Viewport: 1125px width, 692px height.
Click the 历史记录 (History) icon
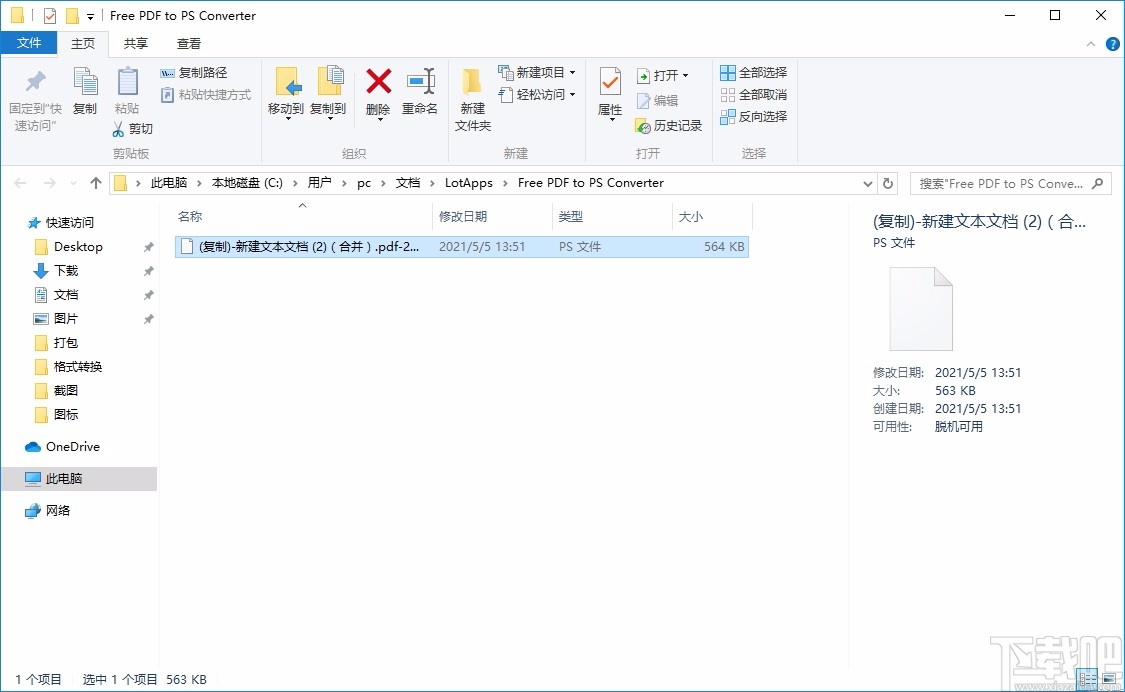tap(668, 126)
